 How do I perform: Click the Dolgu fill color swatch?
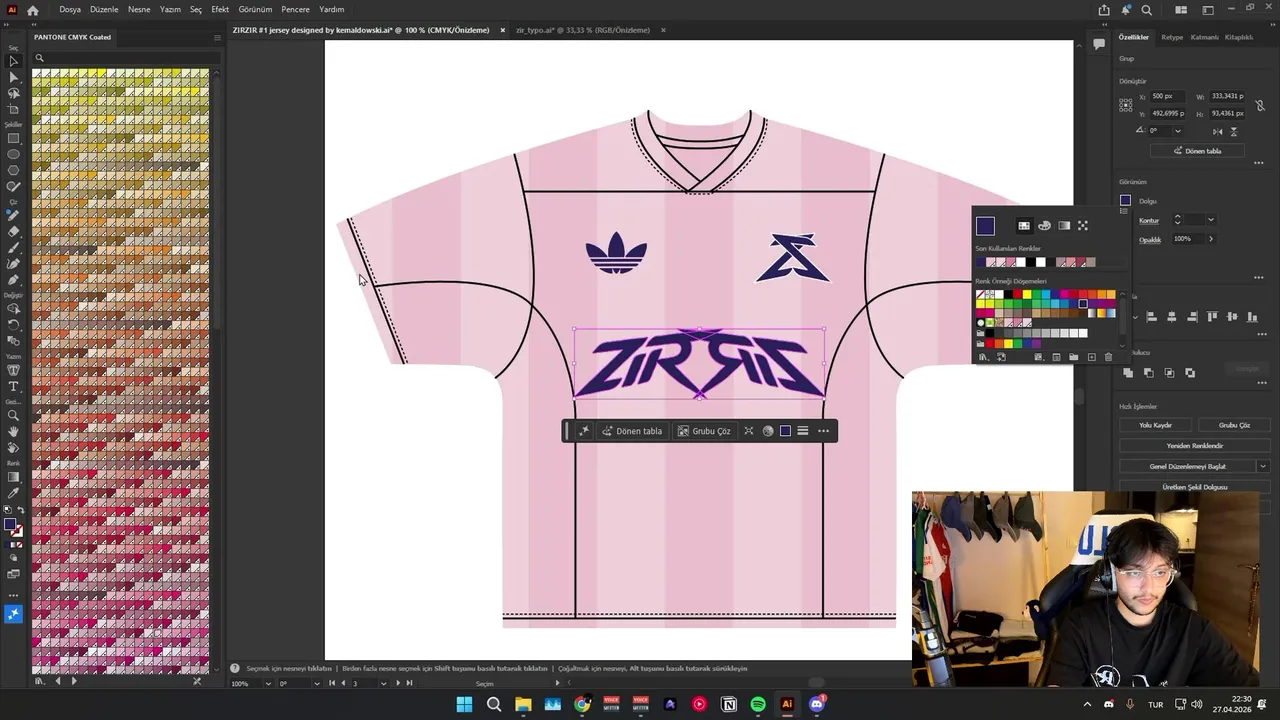click(x=1125, y=201)
